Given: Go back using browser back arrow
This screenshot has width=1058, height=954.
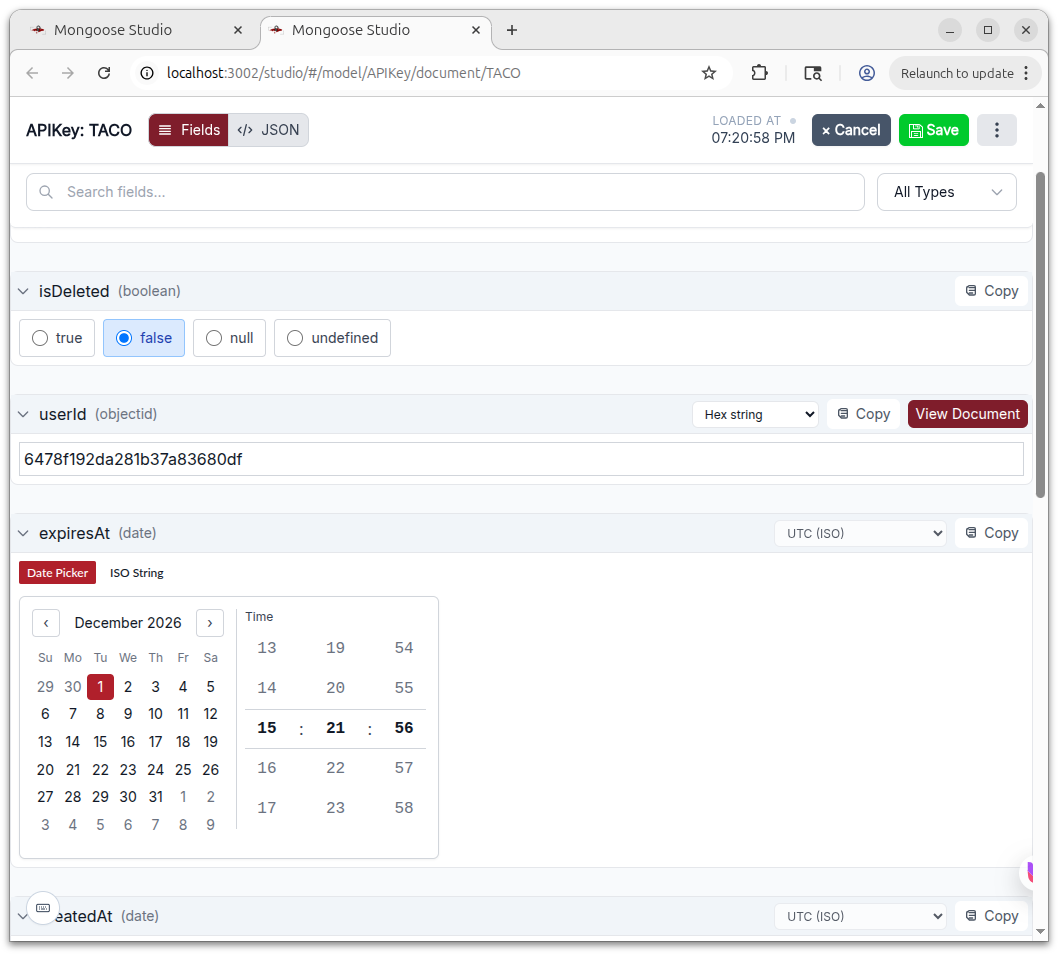Looking at the screenshot, I should (32, 73).
